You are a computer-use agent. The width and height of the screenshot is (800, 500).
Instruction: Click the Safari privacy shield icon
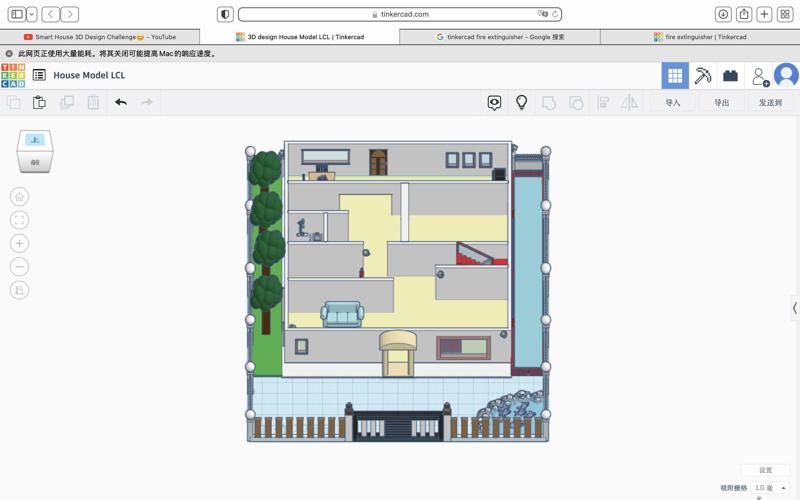pyautogui.click(x=225, y=14)
